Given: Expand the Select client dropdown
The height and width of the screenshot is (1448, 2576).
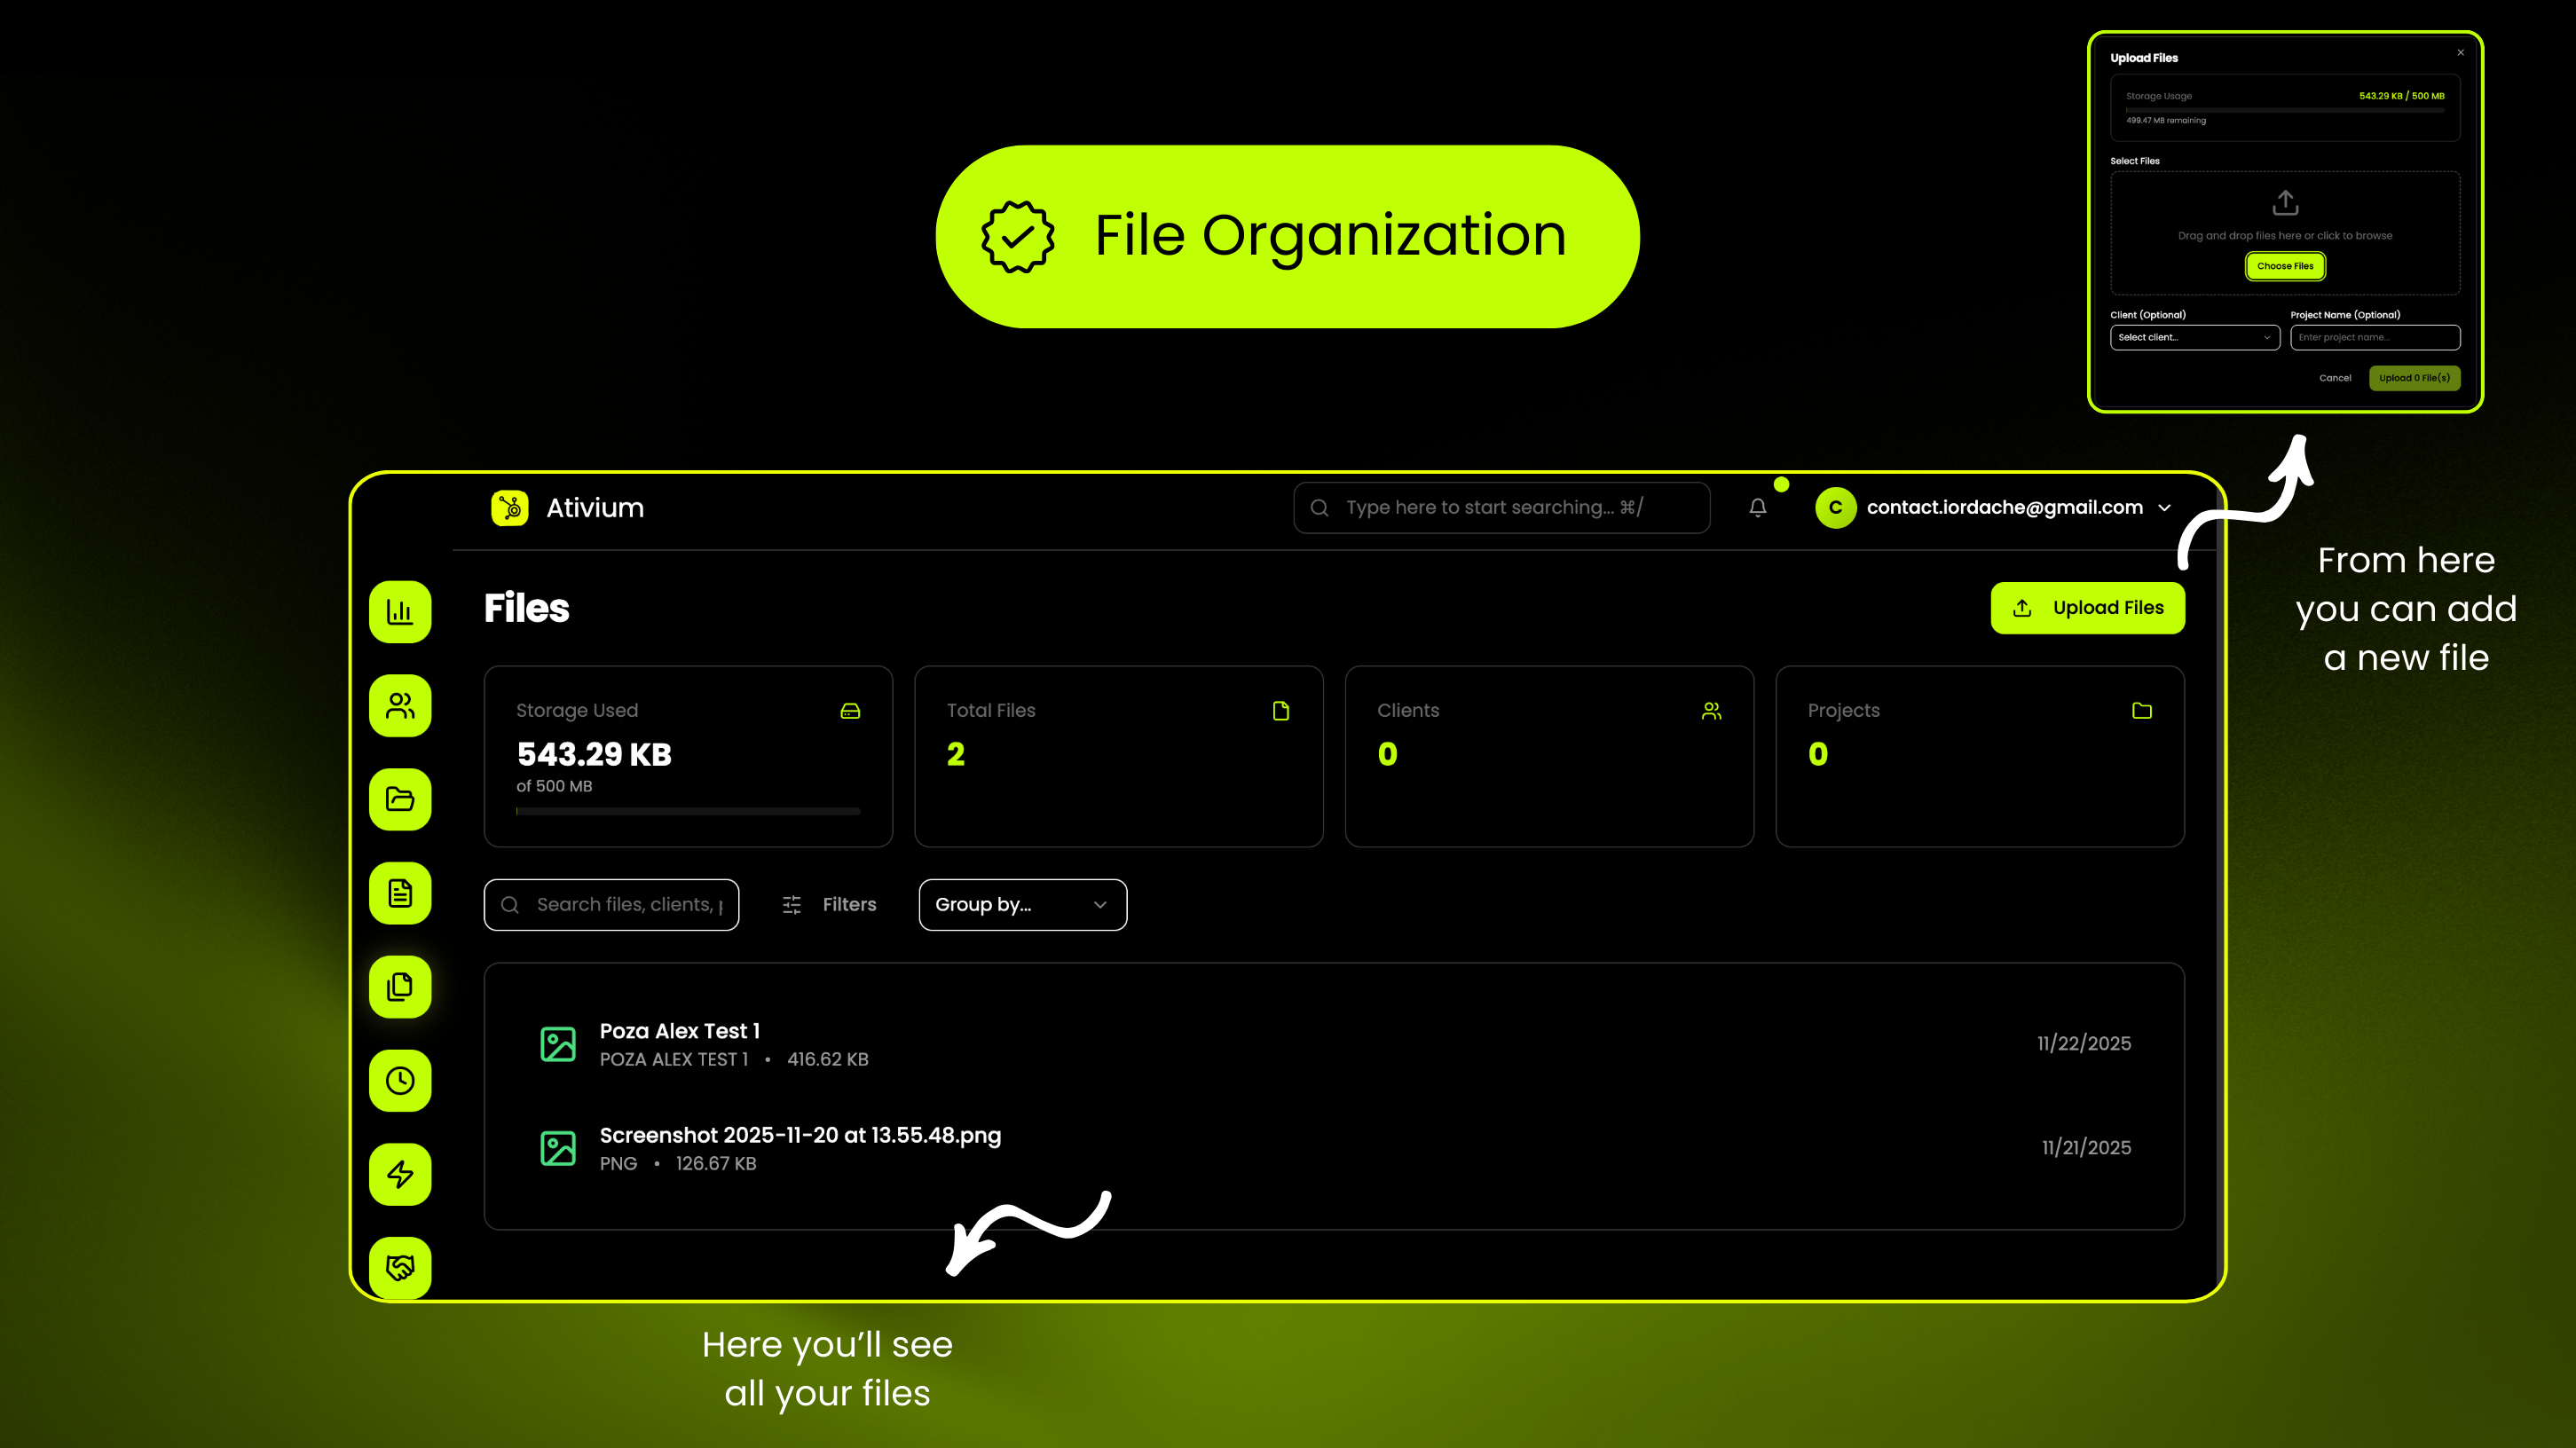Looking at the screenshot, I should coord(2194,338).
